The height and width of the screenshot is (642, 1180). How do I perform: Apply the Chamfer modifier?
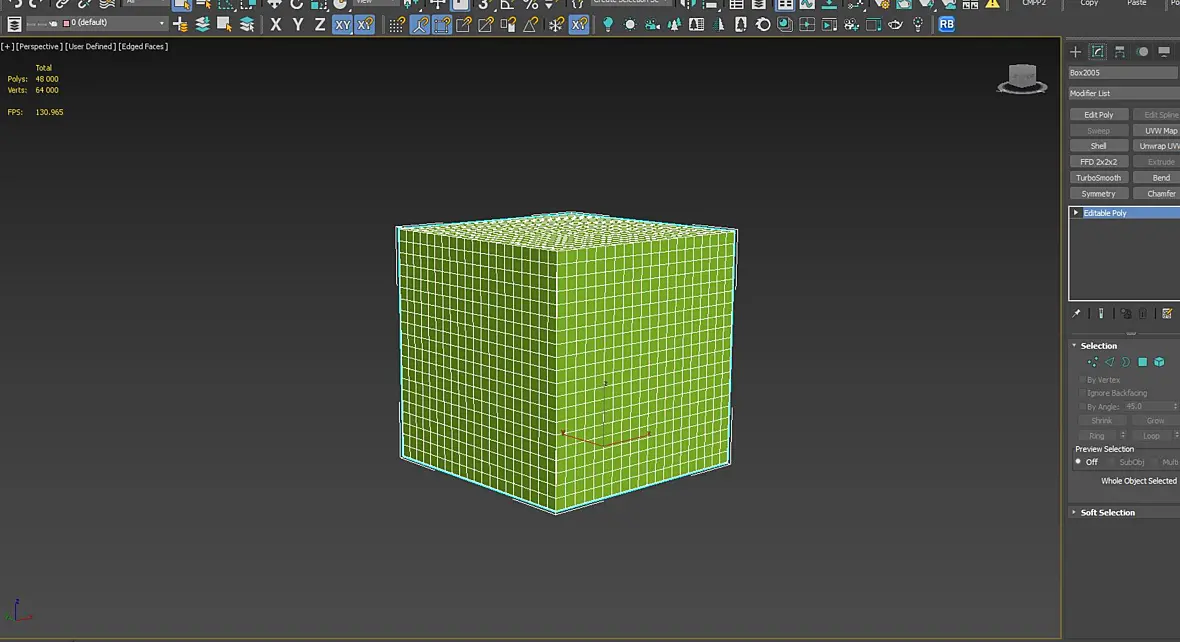tap(1159, 193)
